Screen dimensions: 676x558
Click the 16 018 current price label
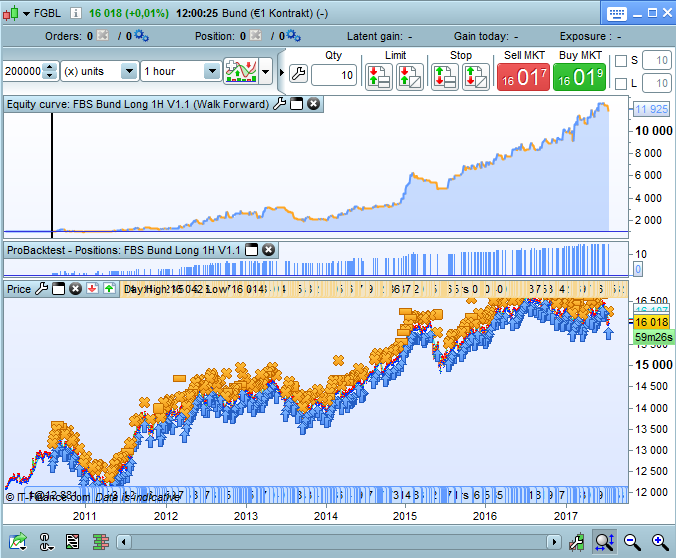[651, 322]
